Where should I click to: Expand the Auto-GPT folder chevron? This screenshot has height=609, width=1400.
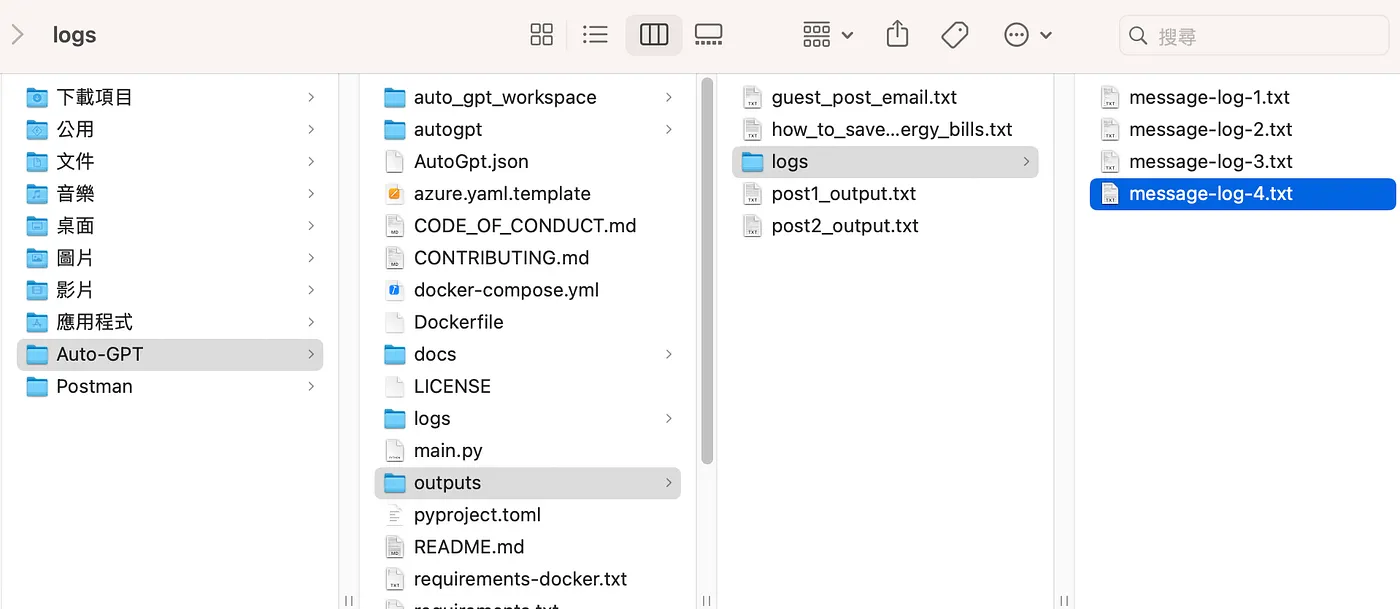point(311,354)
